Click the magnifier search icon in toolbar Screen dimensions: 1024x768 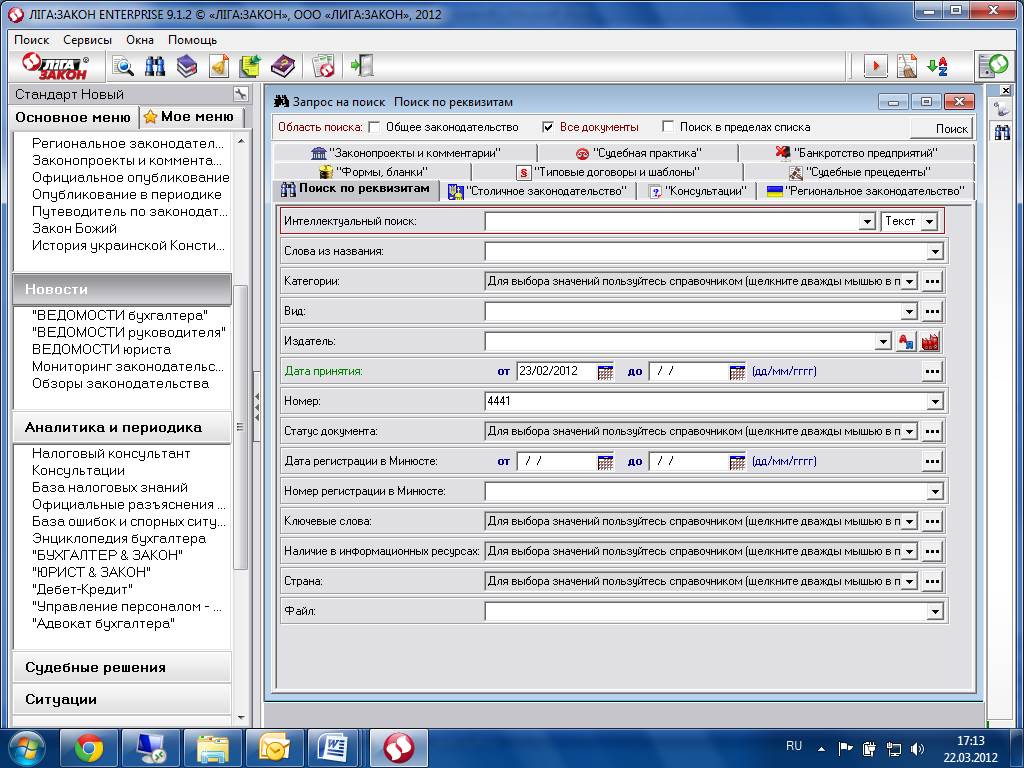123,66
